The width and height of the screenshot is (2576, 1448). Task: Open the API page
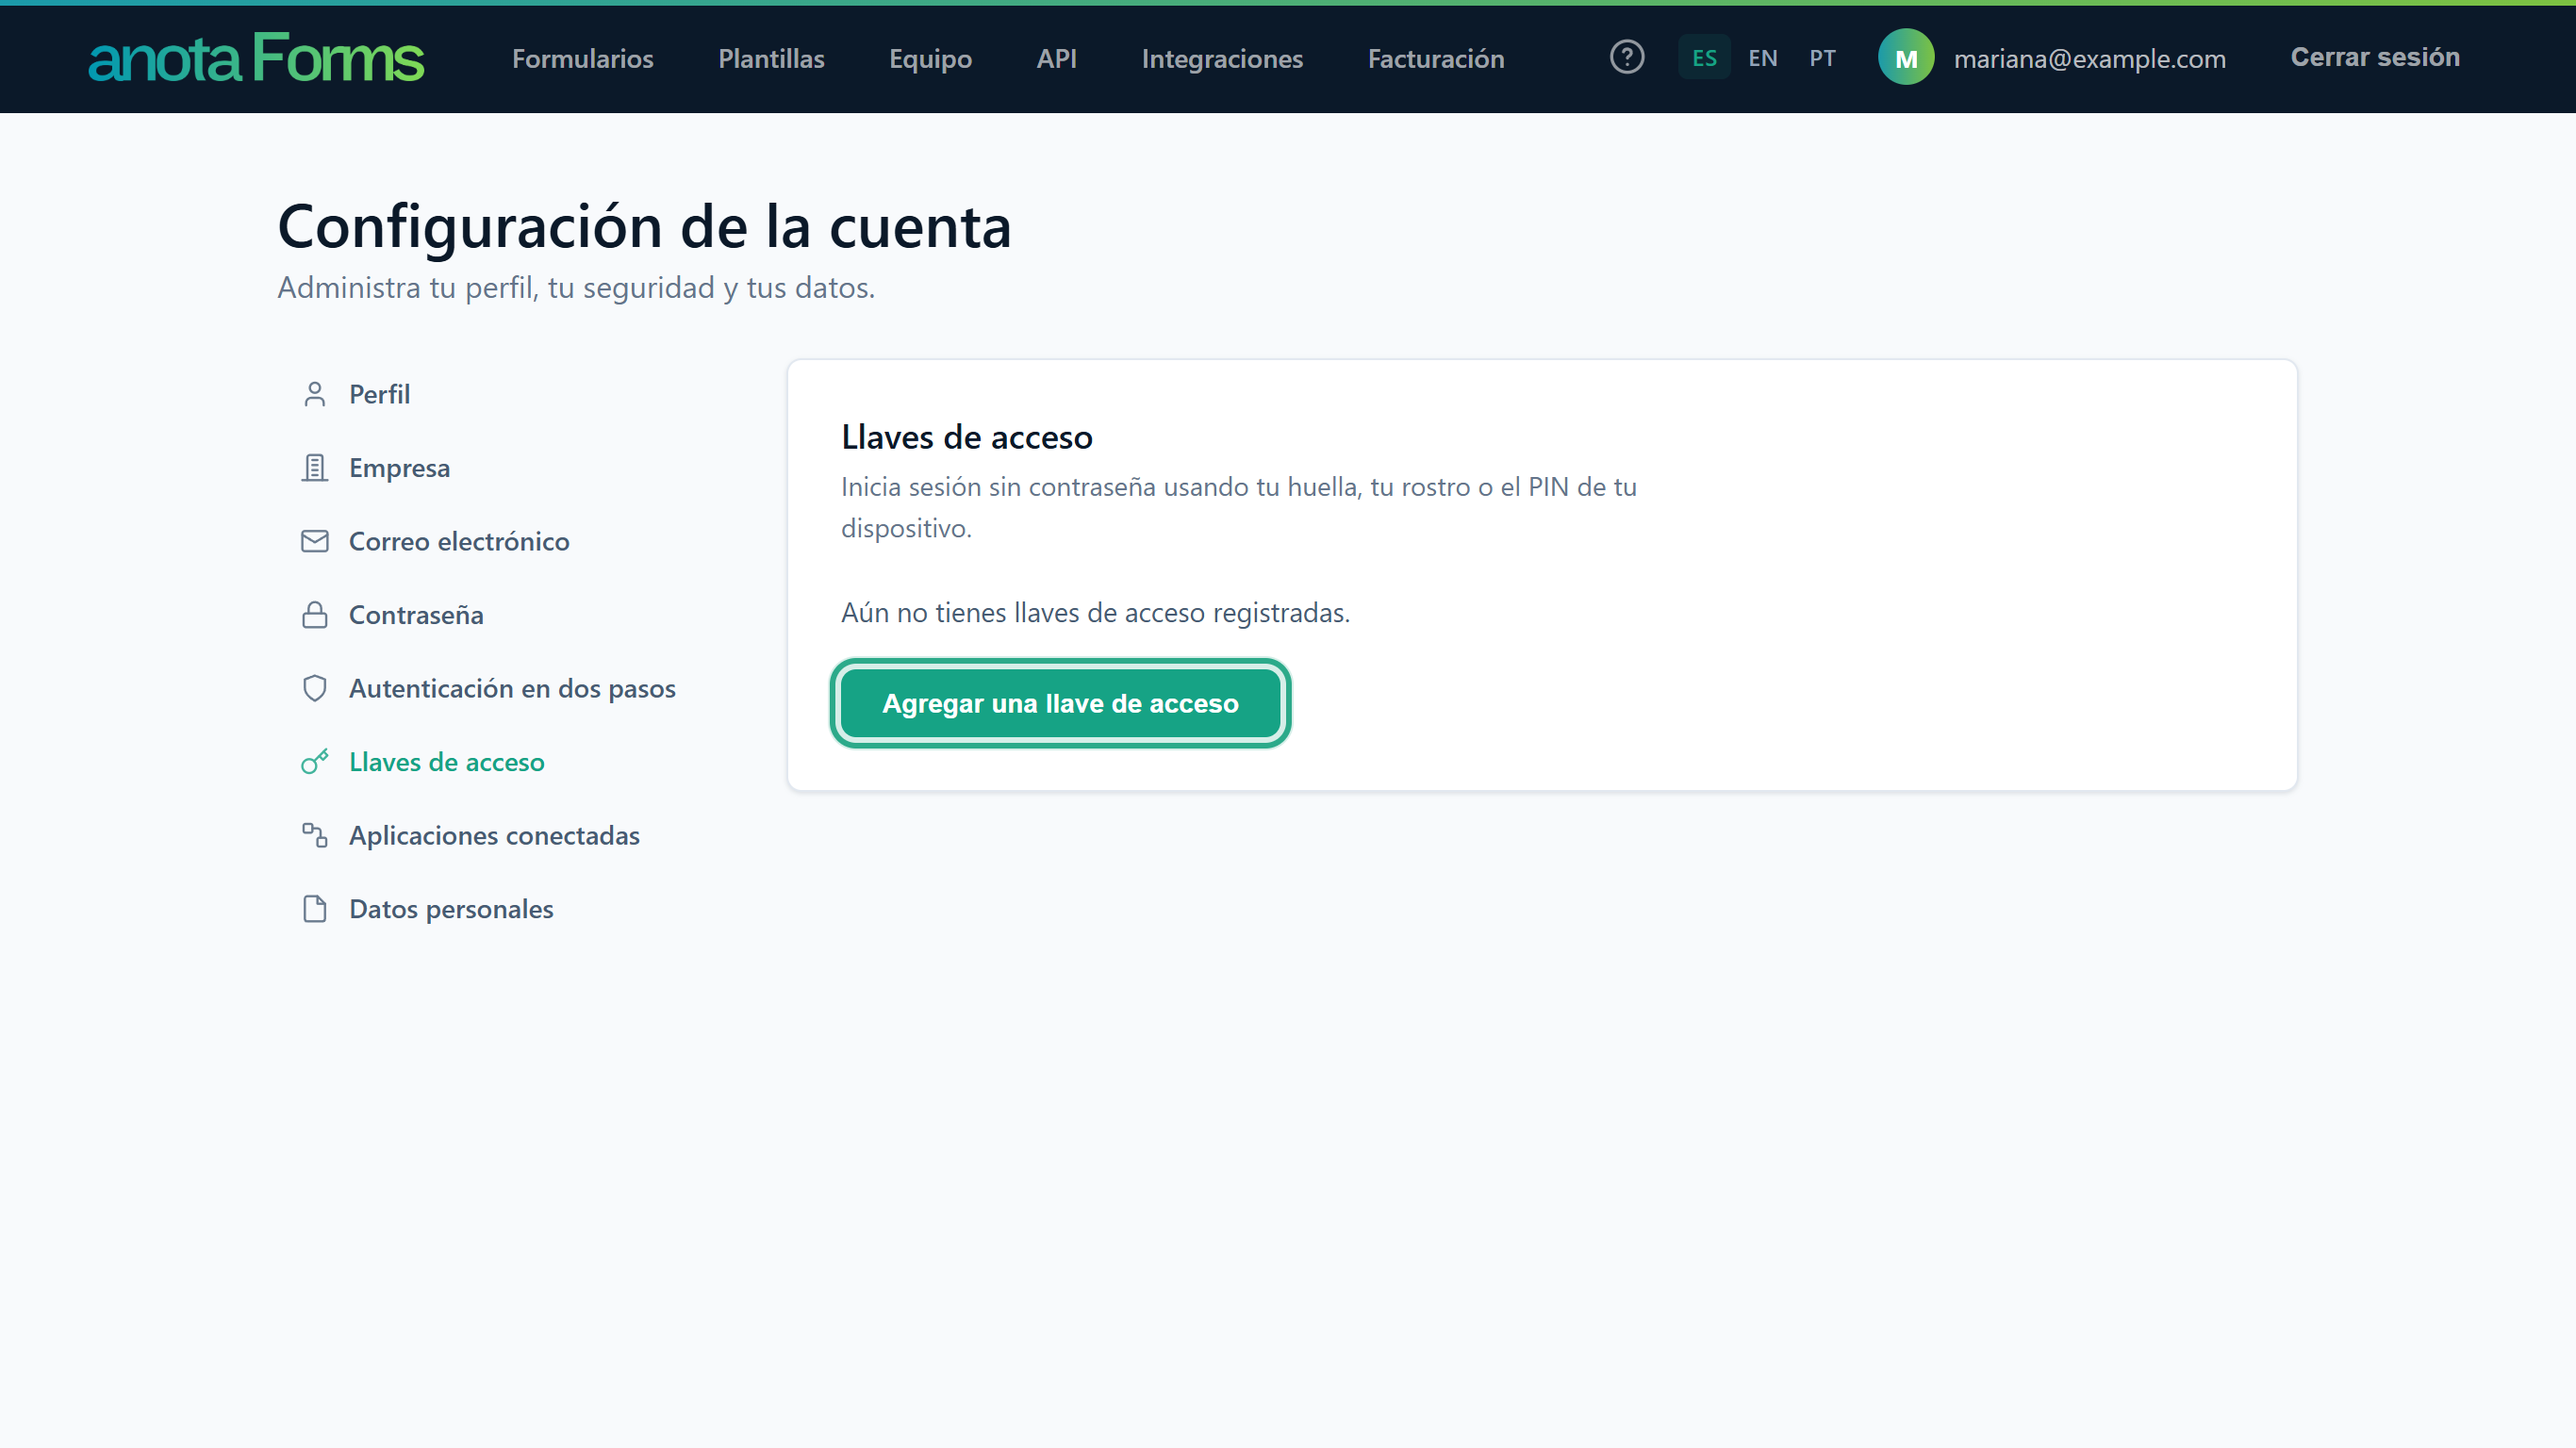[1056, 59]
